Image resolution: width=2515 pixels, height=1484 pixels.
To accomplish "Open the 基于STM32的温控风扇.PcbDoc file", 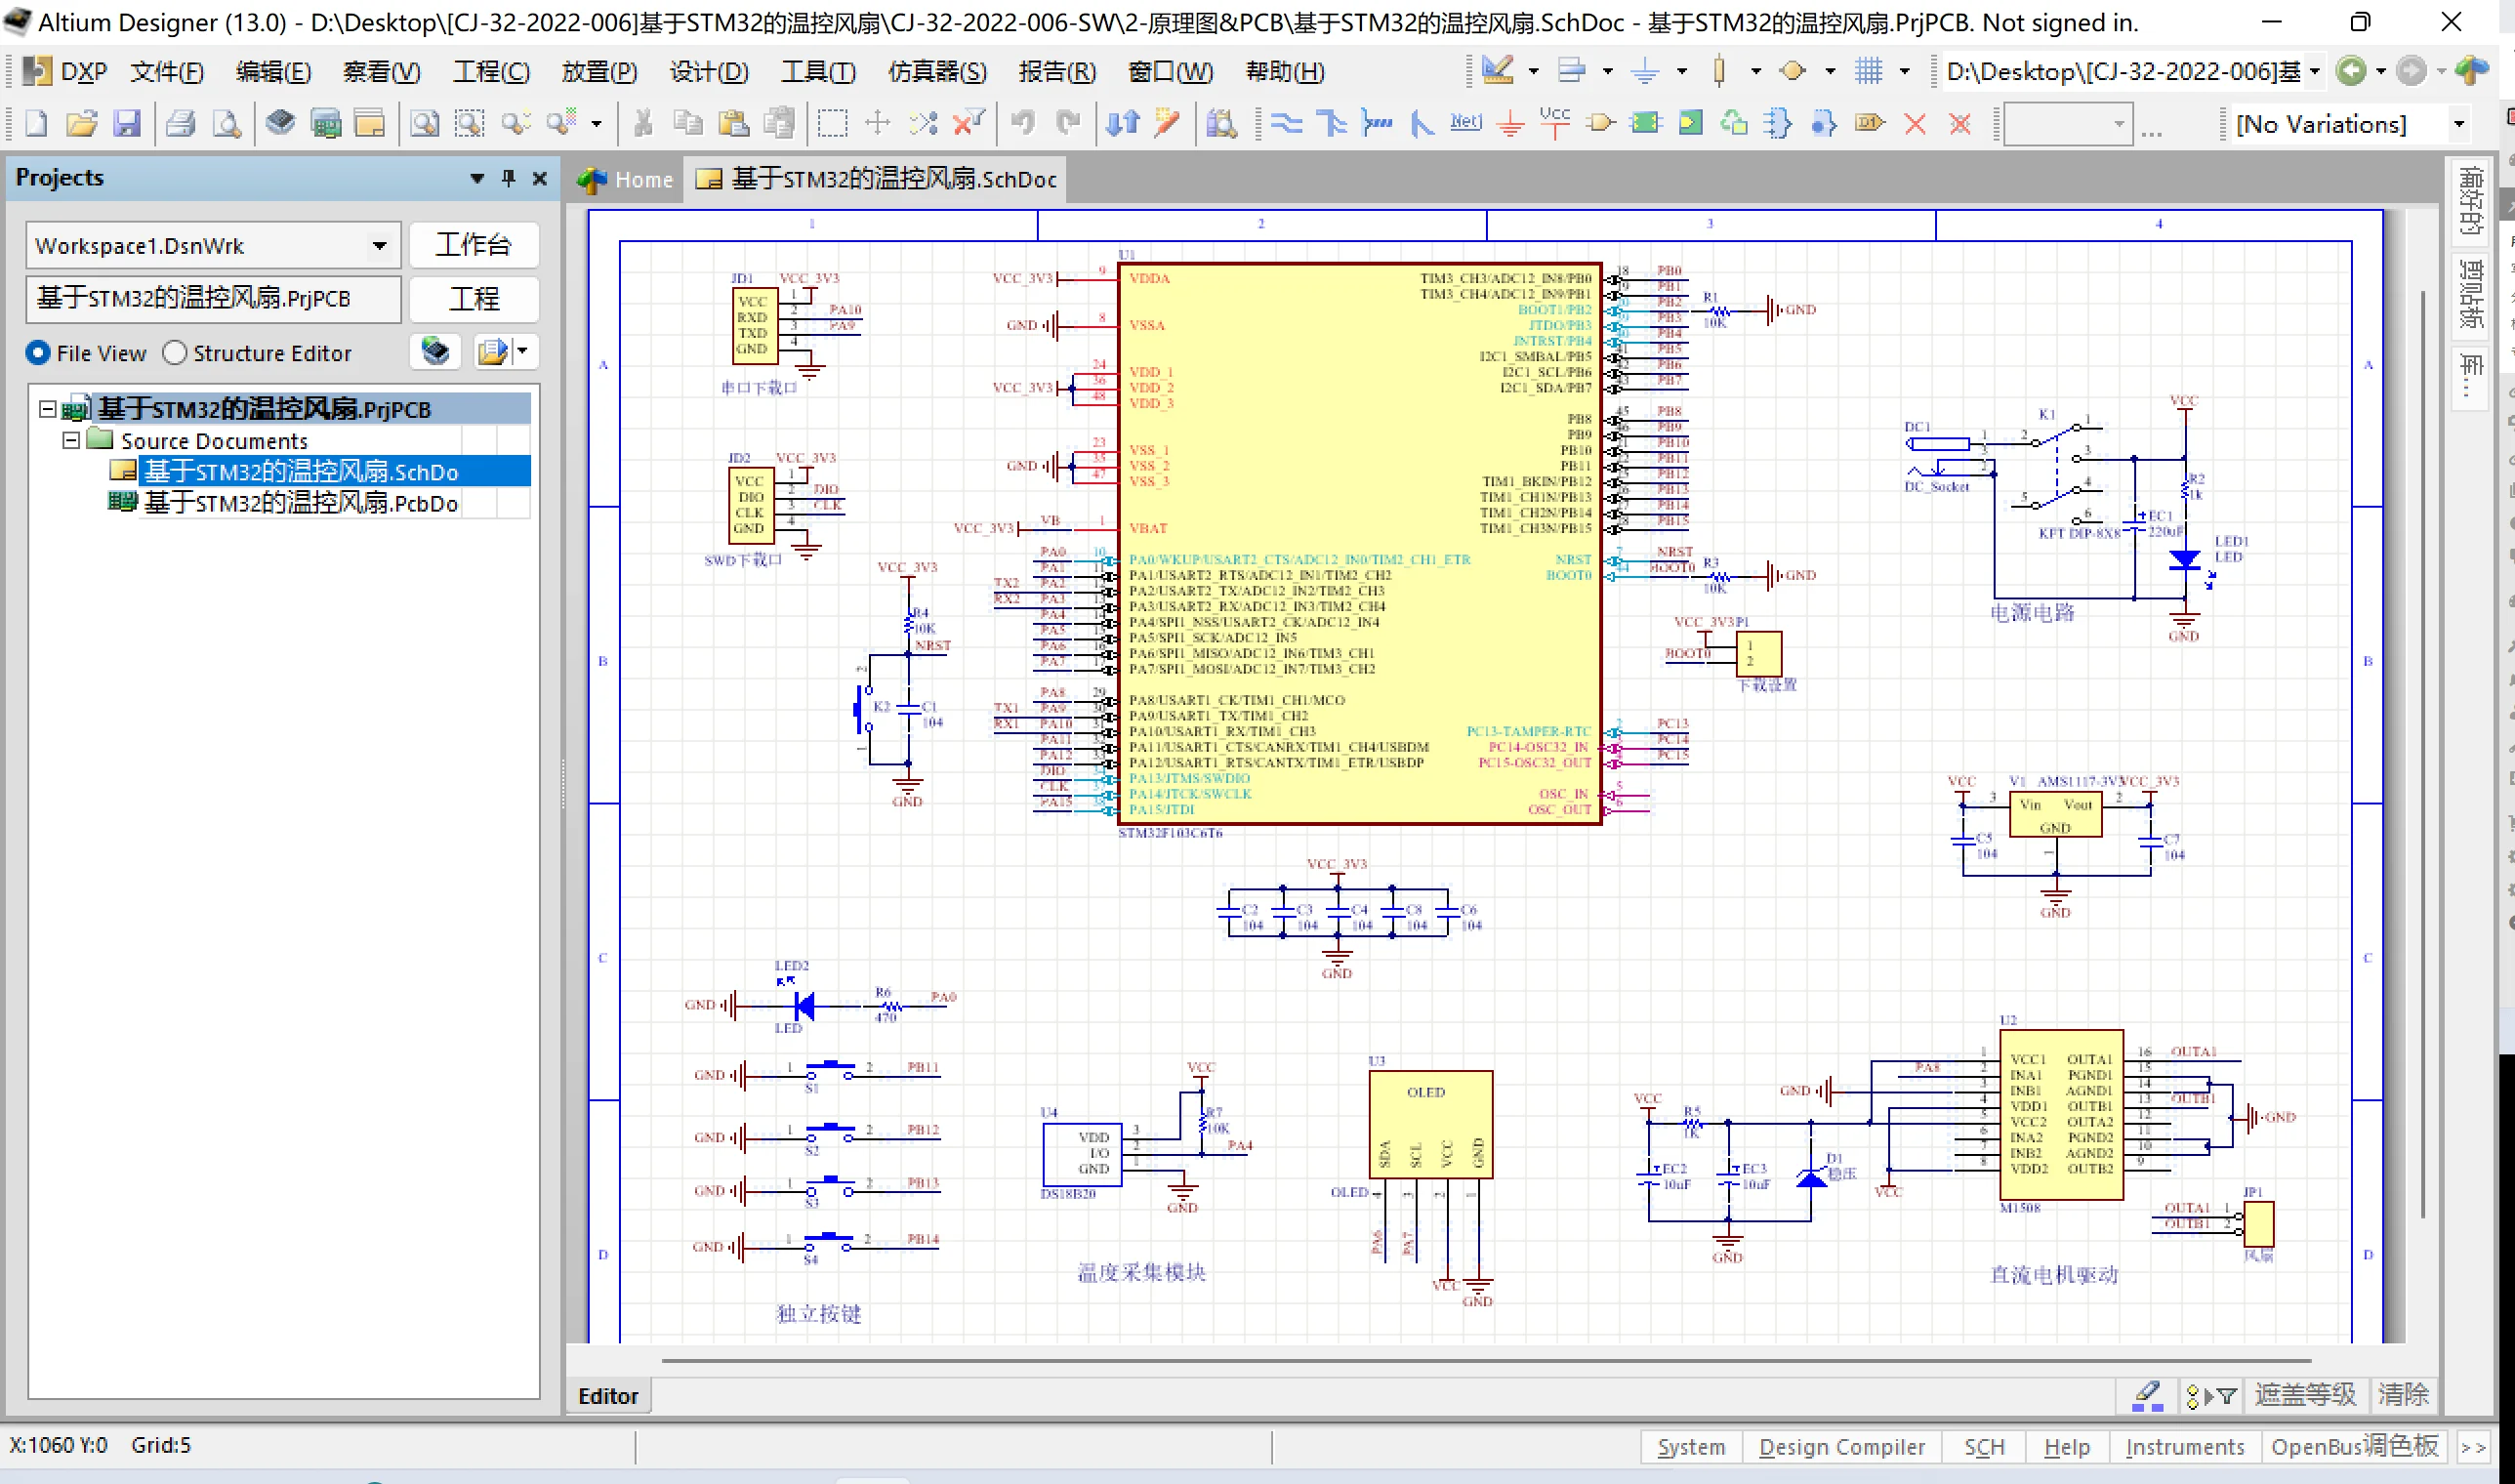I will tap(300, 503).
